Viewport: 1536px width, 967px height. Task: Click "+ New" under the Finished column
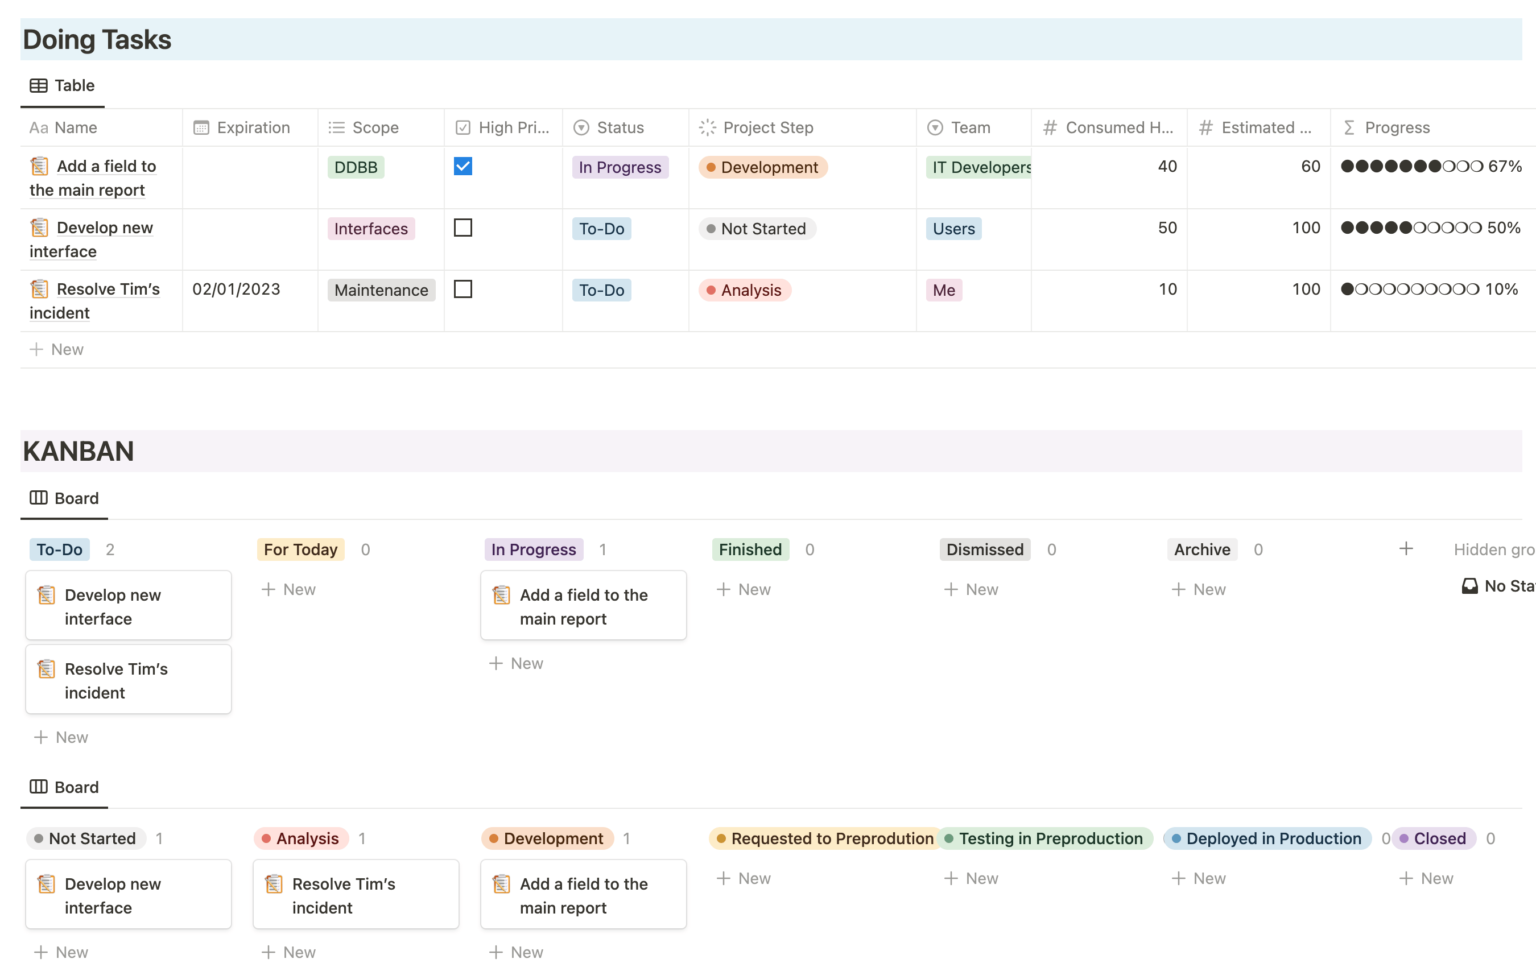(743, 589)
